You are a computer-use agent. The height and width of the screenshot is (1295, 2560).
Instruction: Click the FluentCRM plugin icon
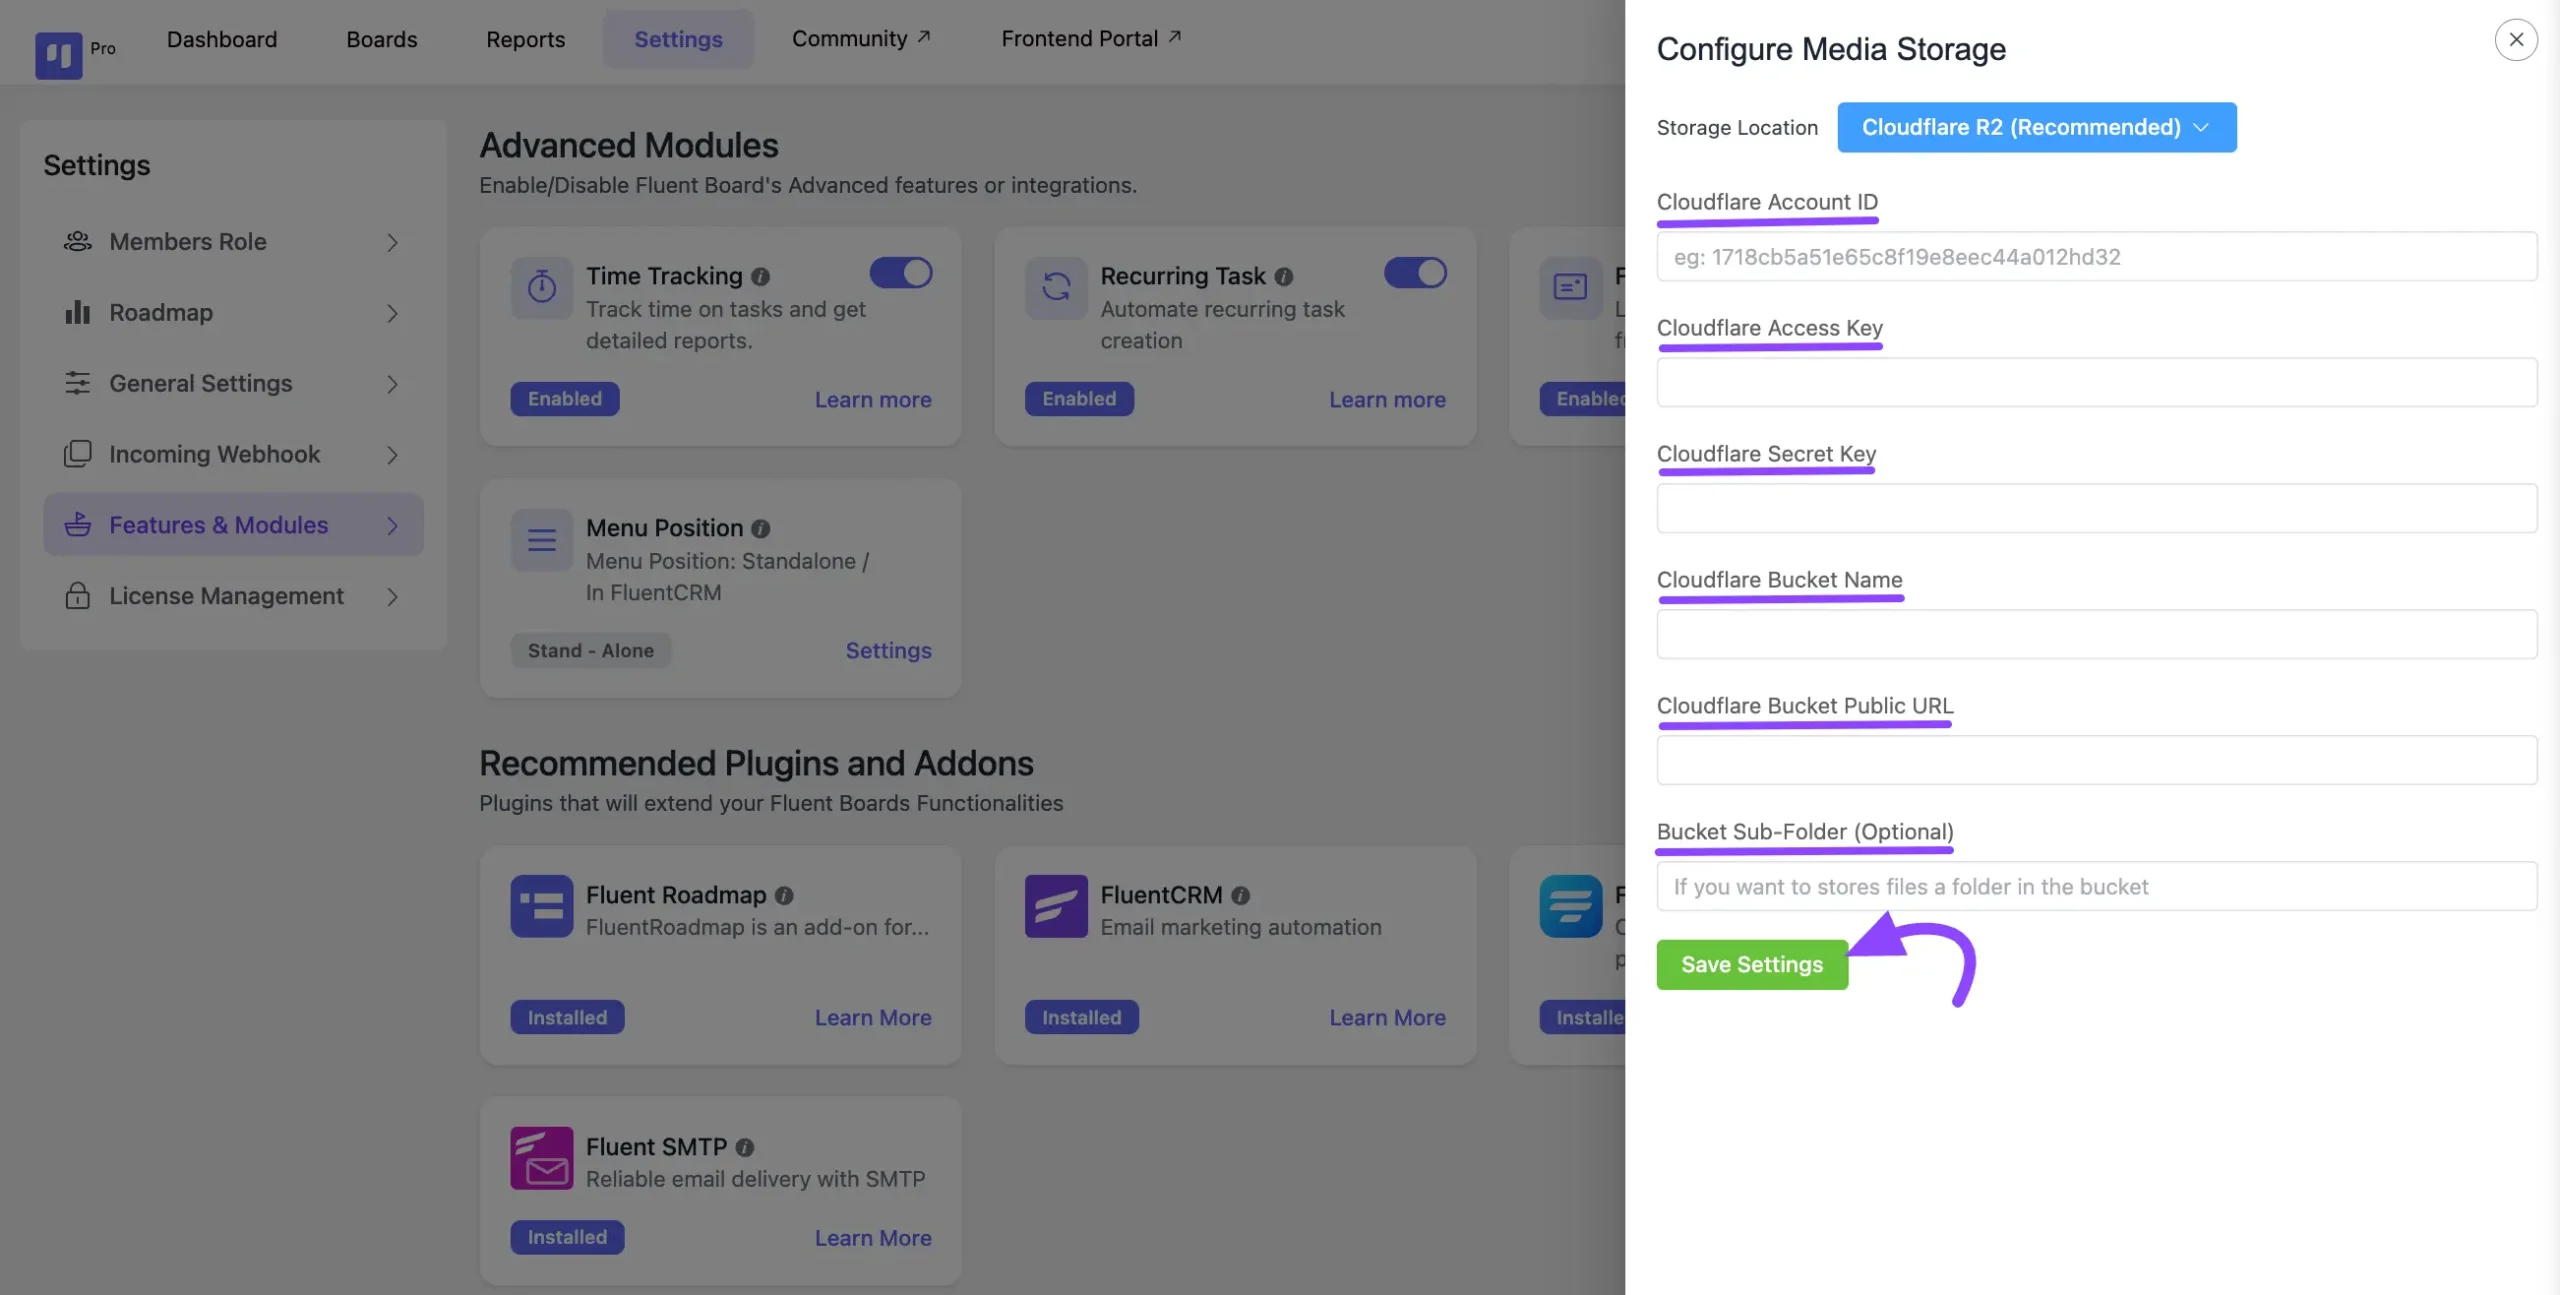click(1056, 906)
